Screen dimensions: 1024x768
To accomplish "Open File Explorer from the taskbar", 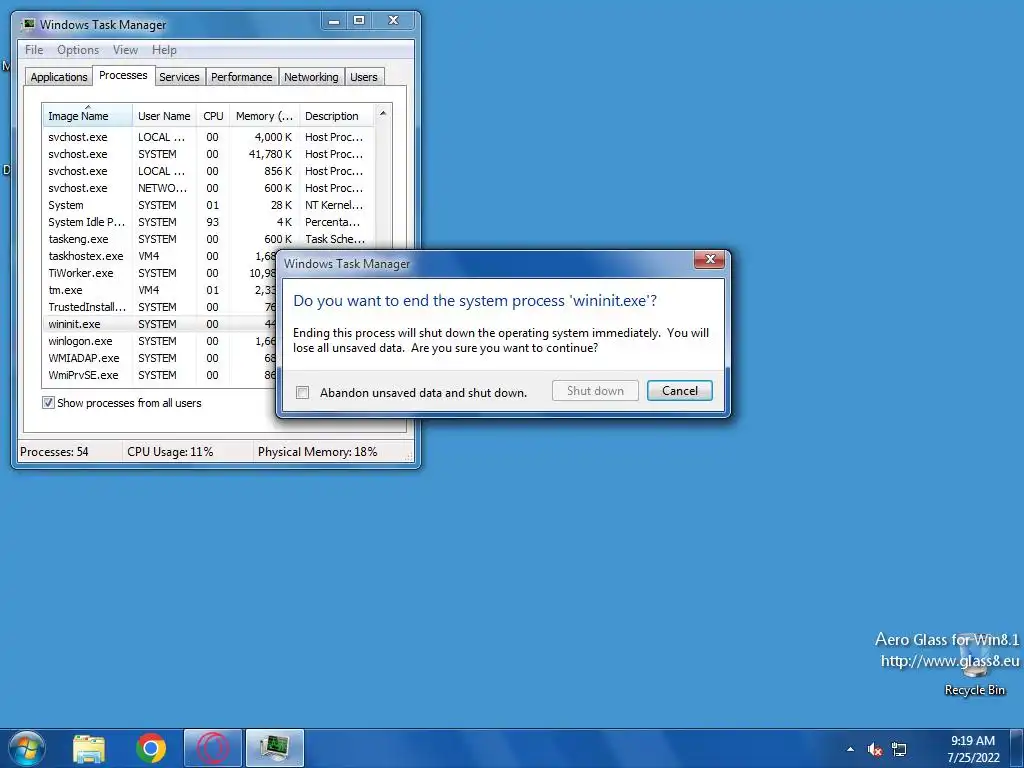I will tap(89, 748).
